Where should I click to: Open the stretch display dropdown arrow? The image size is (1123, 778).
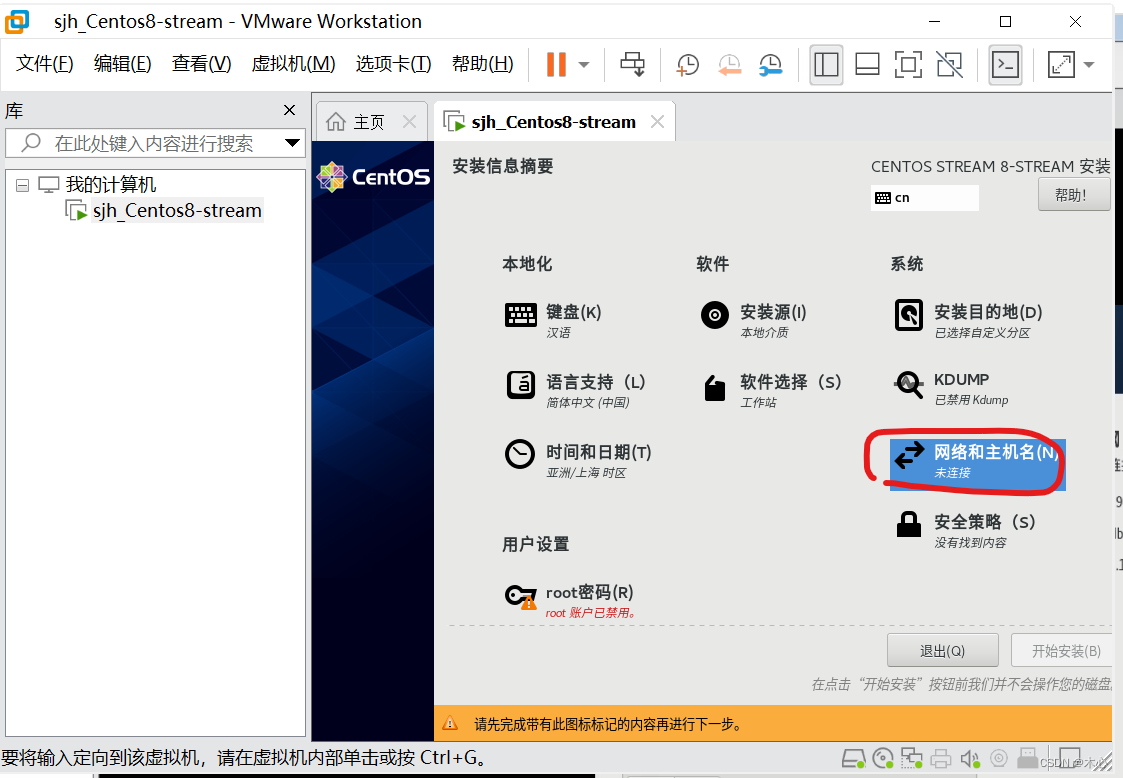click(1089, 64)
